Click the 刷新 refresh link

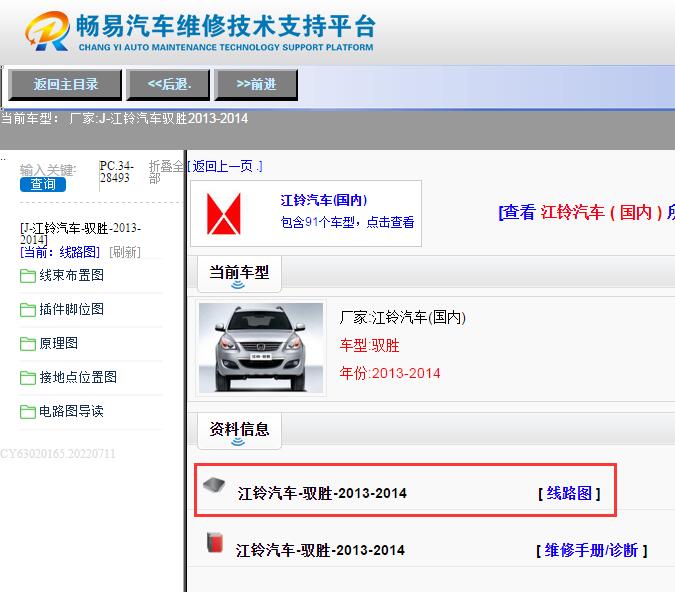coord(125,252)
